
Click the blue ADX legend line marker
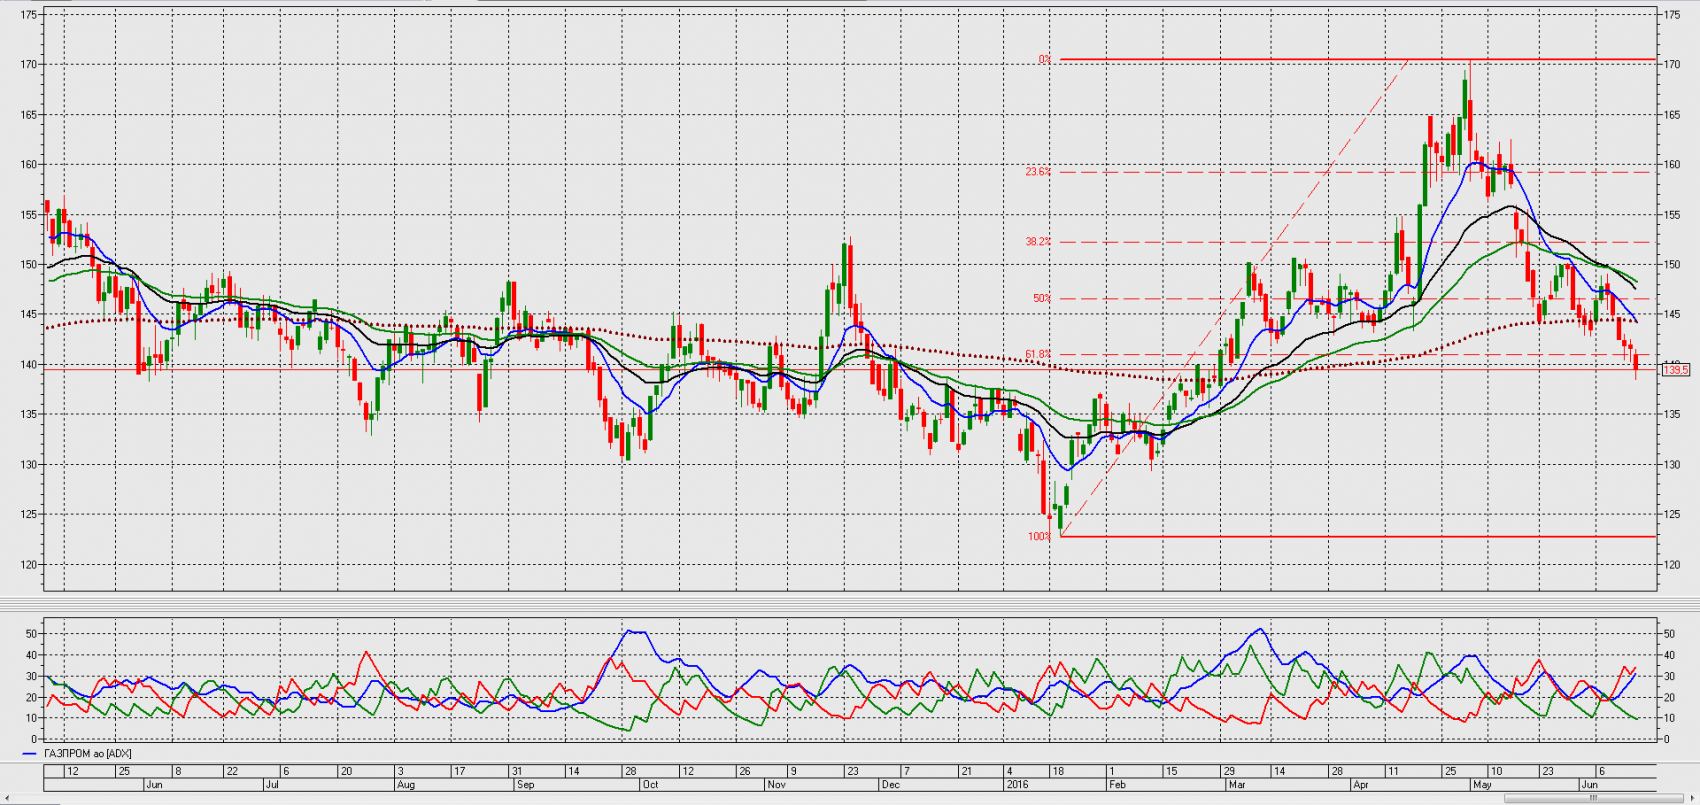click(x=30, y=754)
